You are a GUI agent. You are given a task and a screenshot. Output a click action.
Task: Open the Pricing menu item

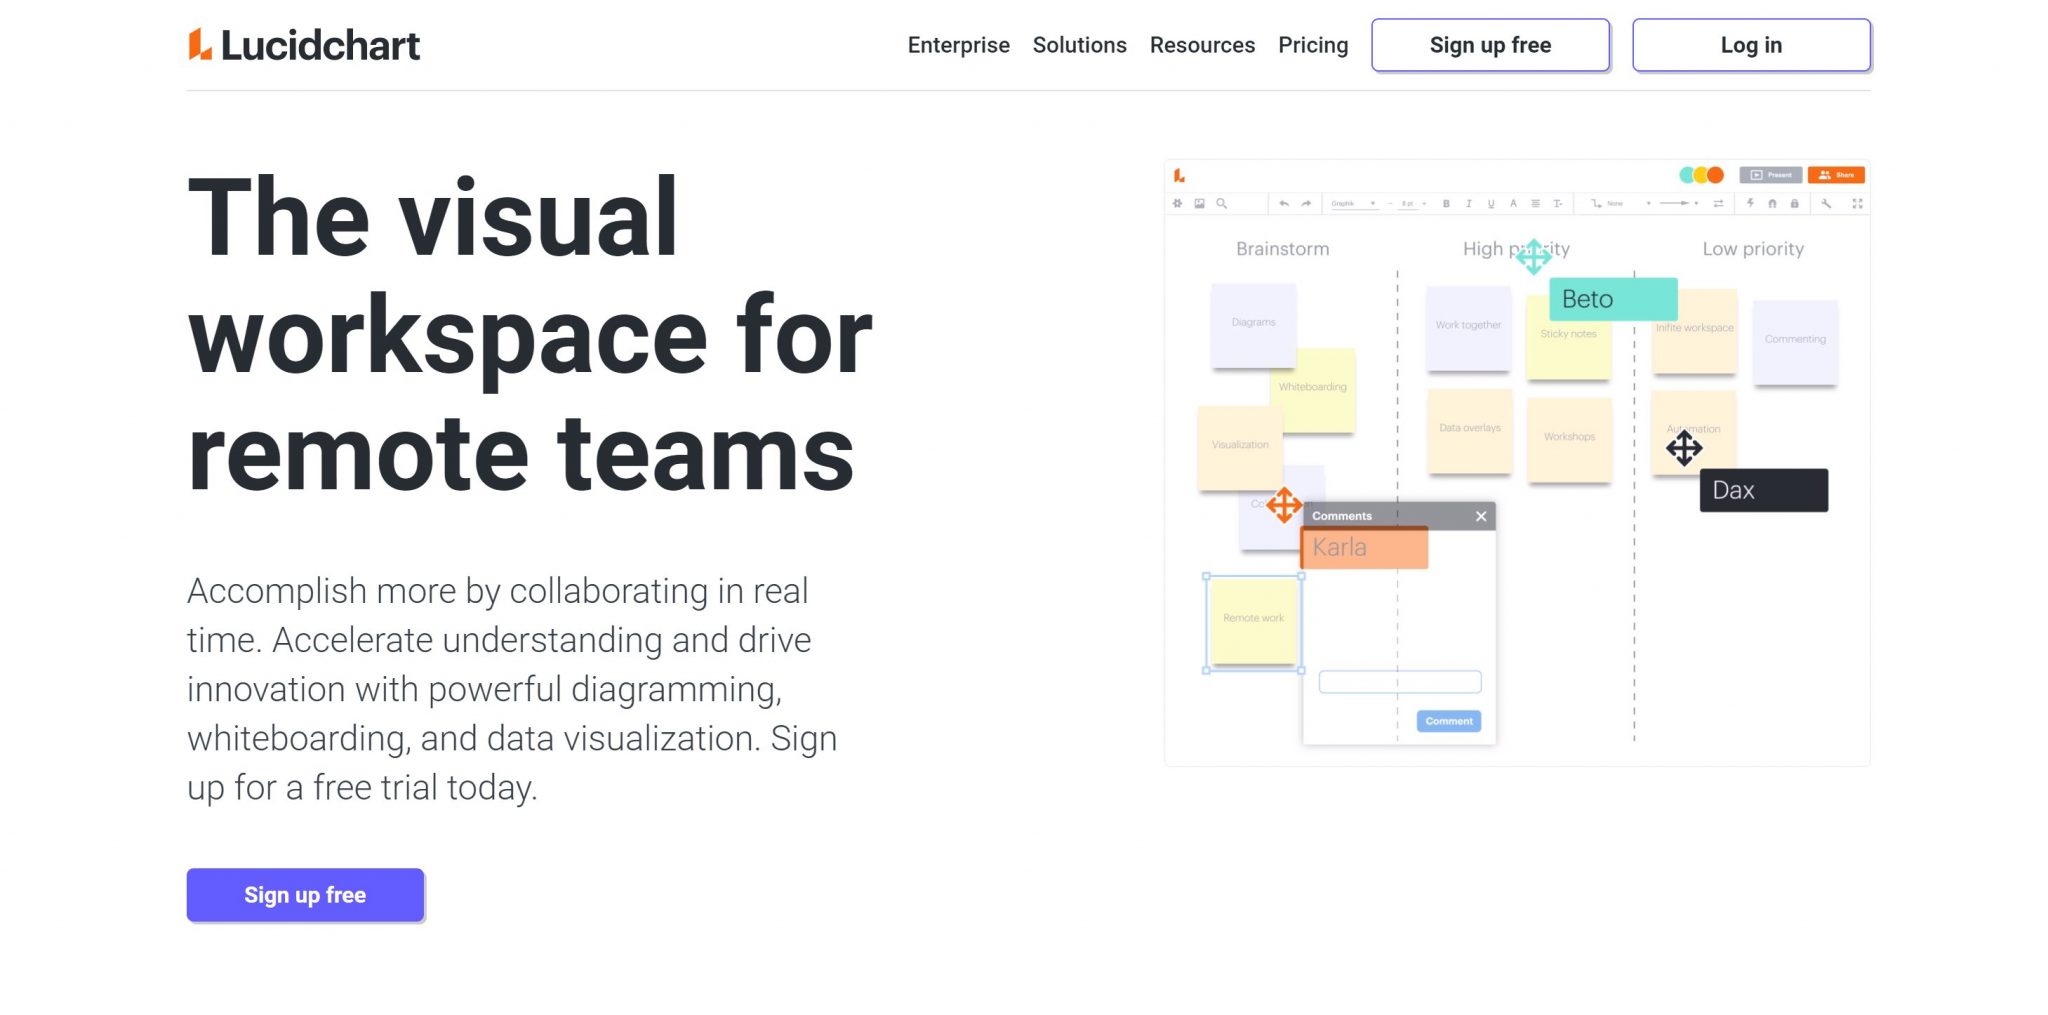(1313, 45)
